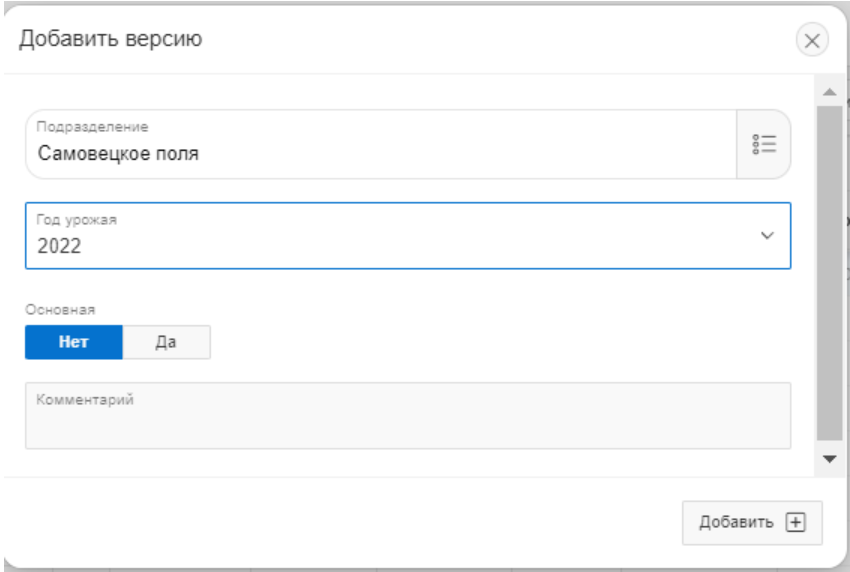Click the plus icon on Добавить button
The height and width of the screenshot is (572, 850).
796,523
